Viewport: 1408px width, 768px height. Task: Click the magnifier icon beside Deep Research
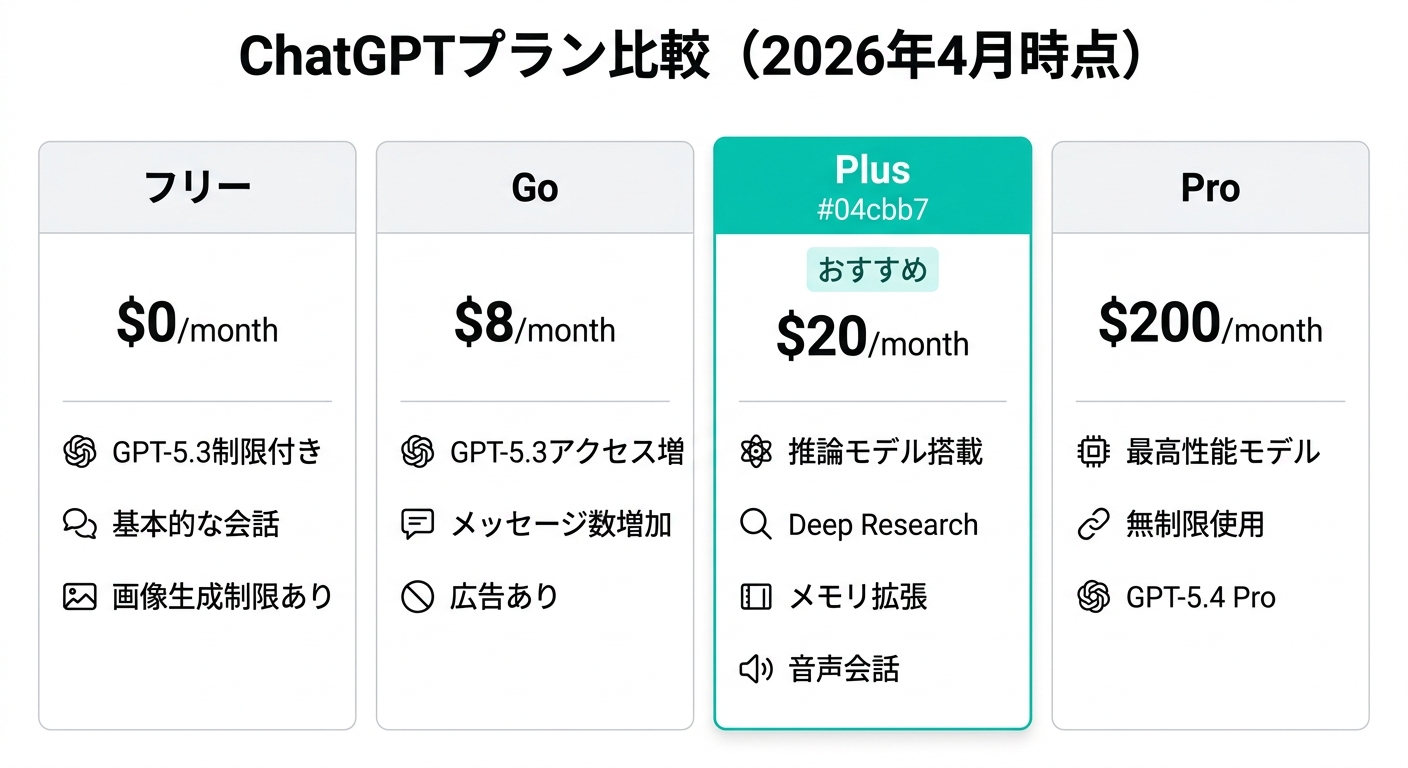755,525
